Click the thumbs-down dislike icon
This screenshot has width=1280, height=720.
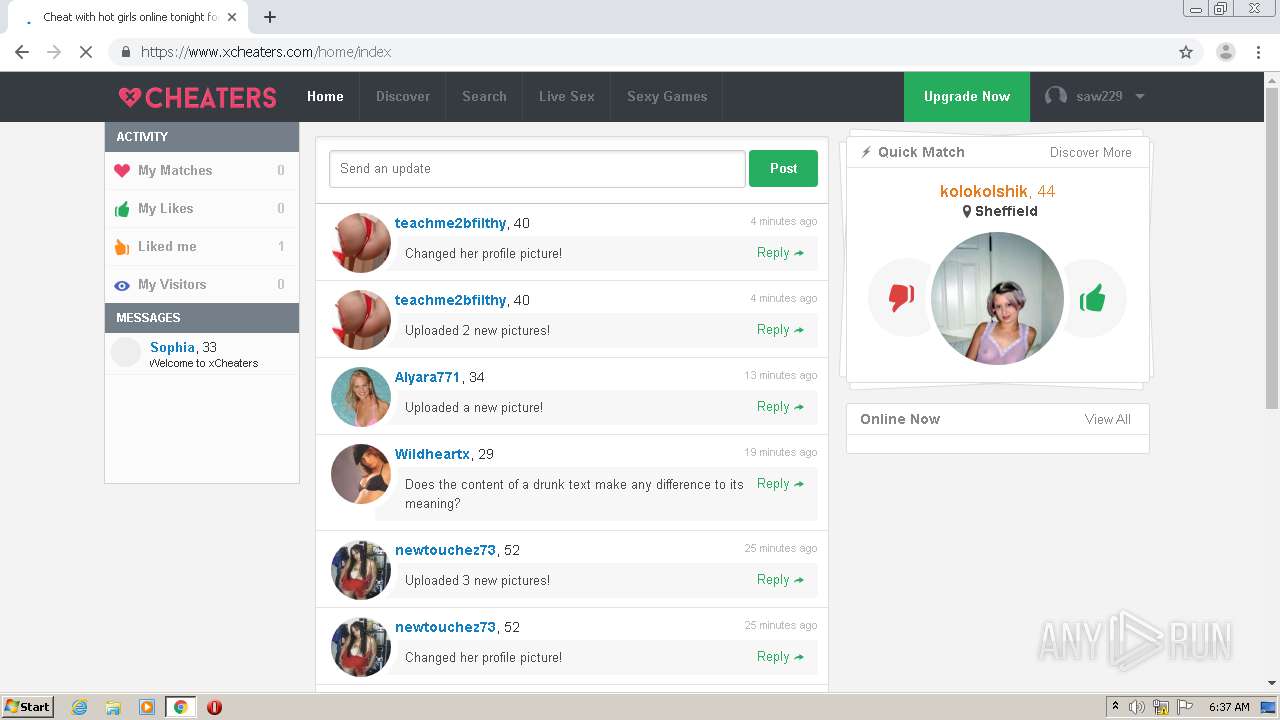[901, 298]
